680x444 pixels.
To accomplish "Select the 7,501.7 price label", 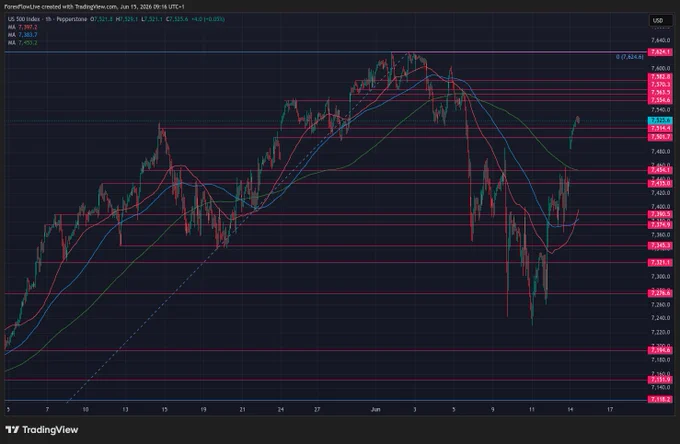I will click(660, 137).
